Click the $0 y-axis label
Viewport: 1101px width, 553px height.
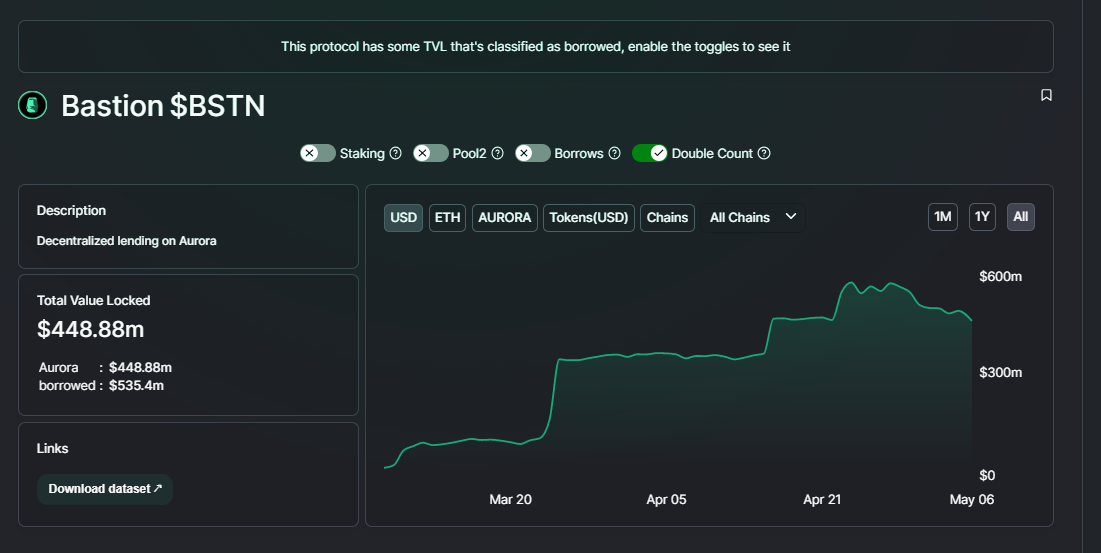[987, 476]
